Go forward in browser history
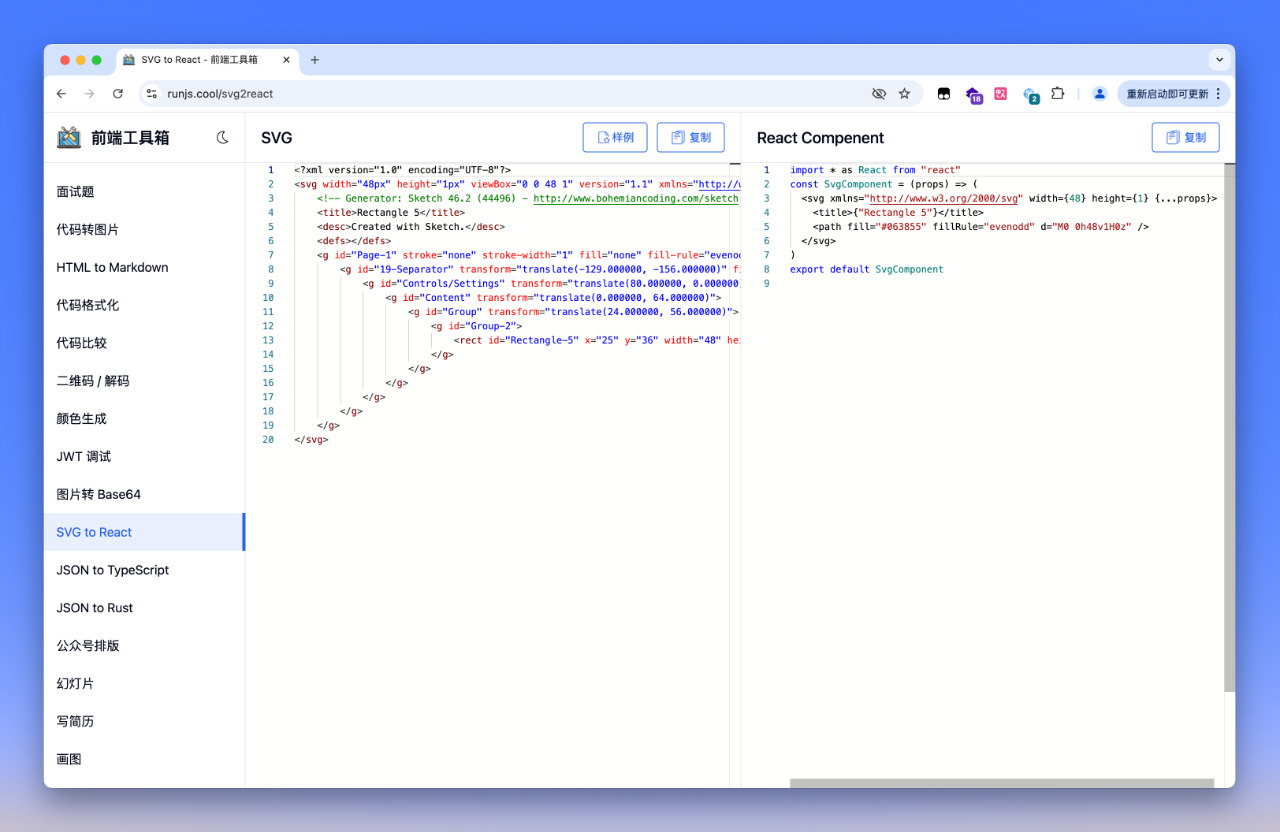The image size is (1280, 832). tap(89, 94)
